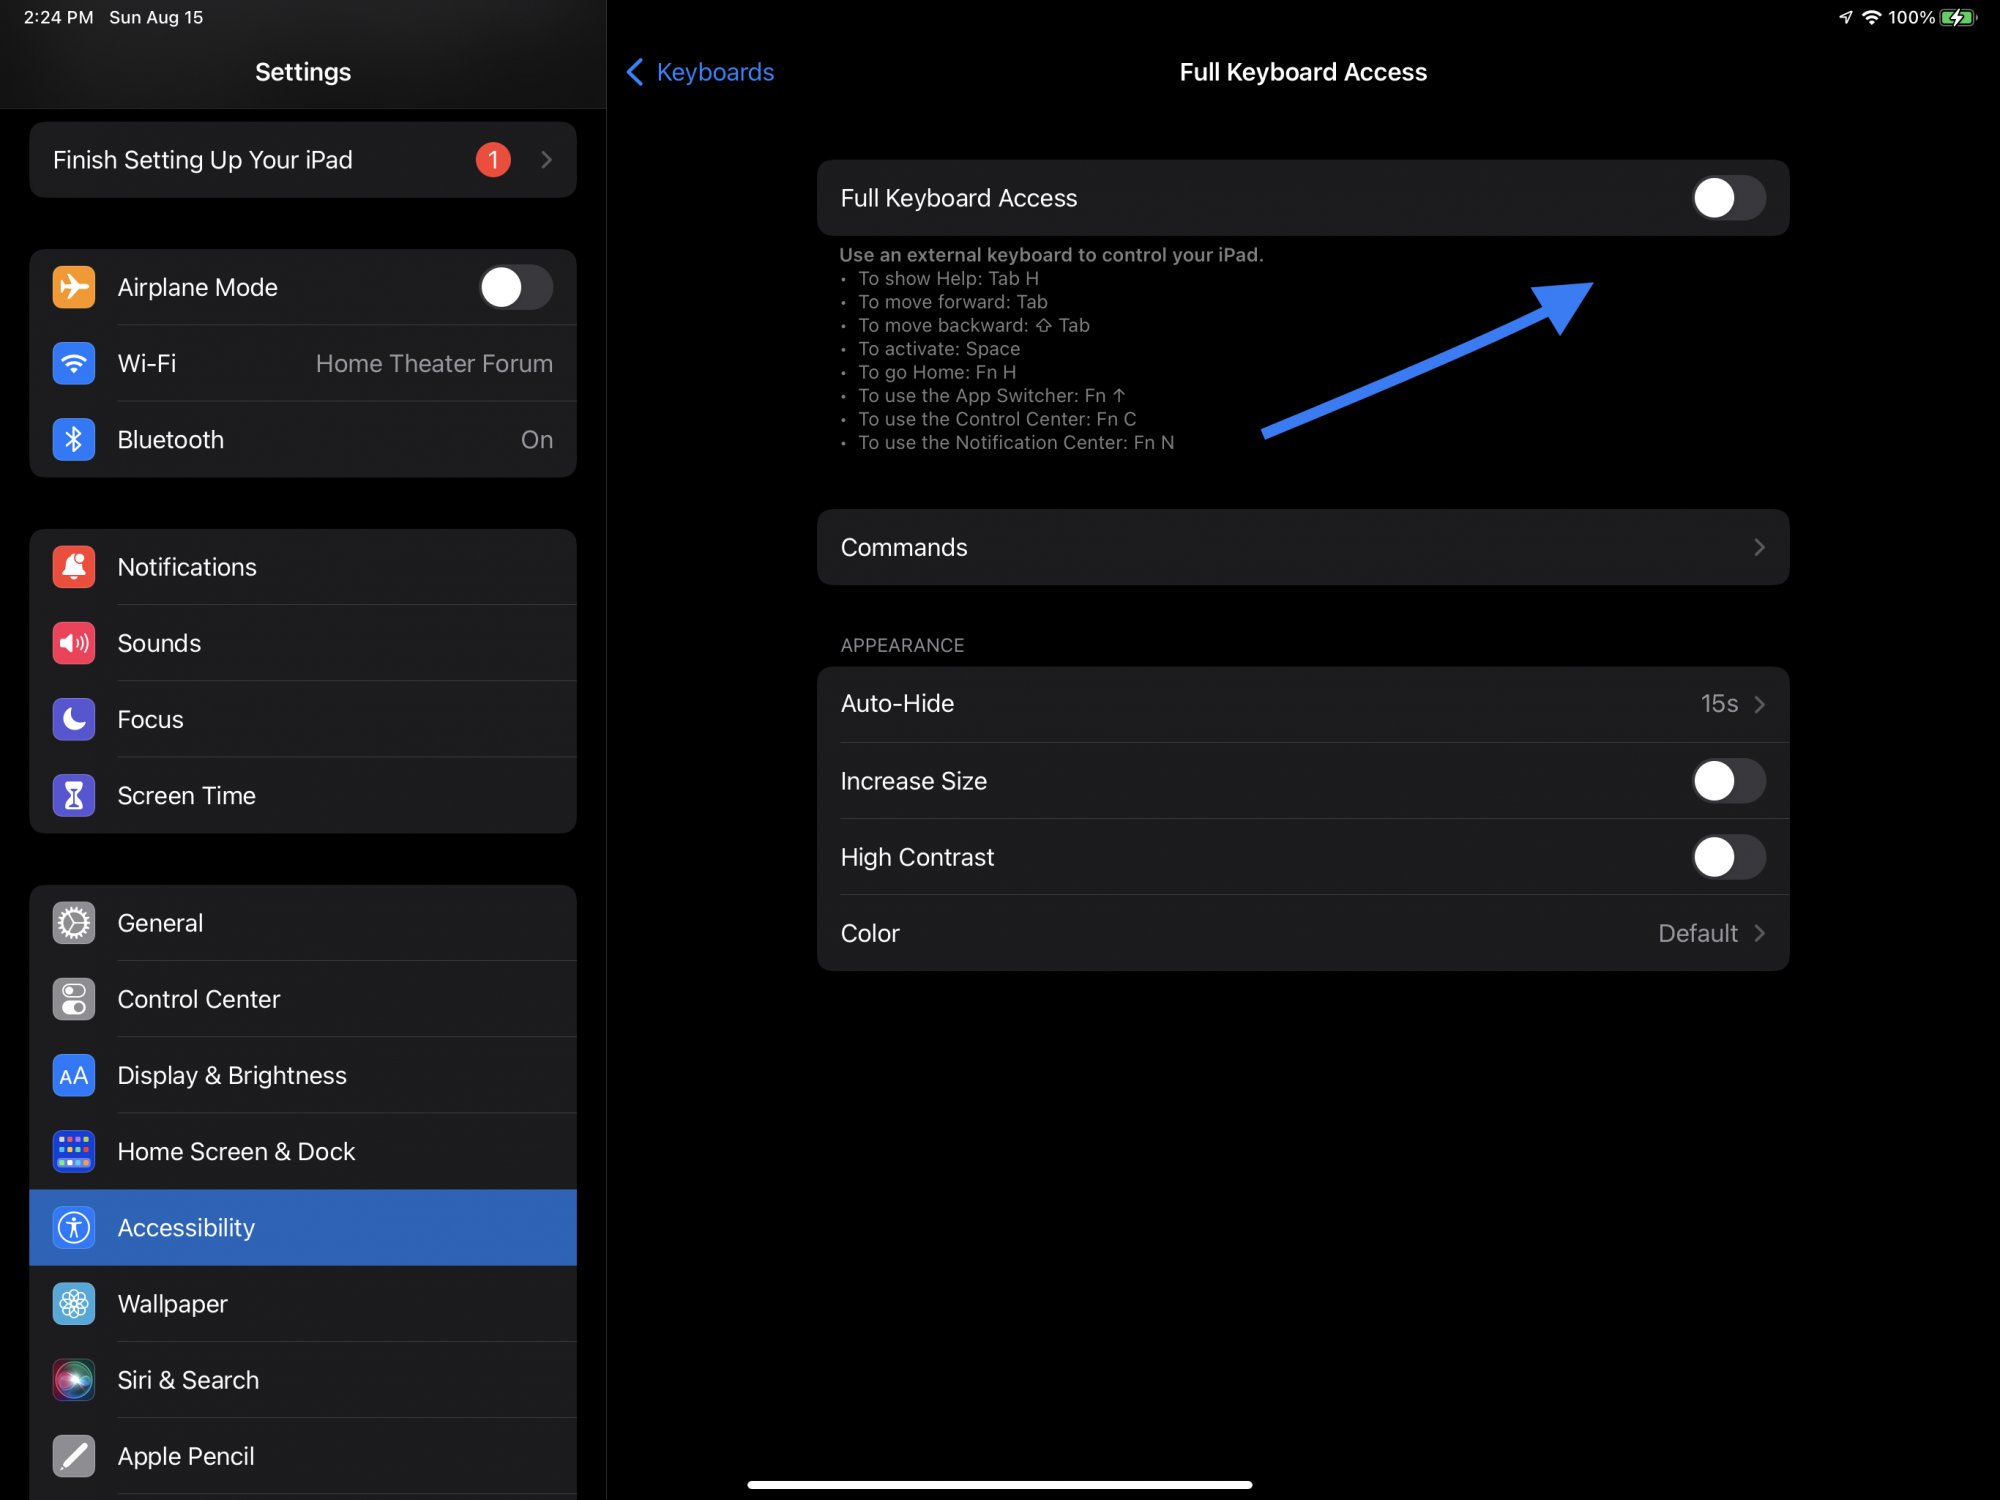Tap the Full Keyboard Access page title
2000x1500 pixels.
pos(1303,72)
